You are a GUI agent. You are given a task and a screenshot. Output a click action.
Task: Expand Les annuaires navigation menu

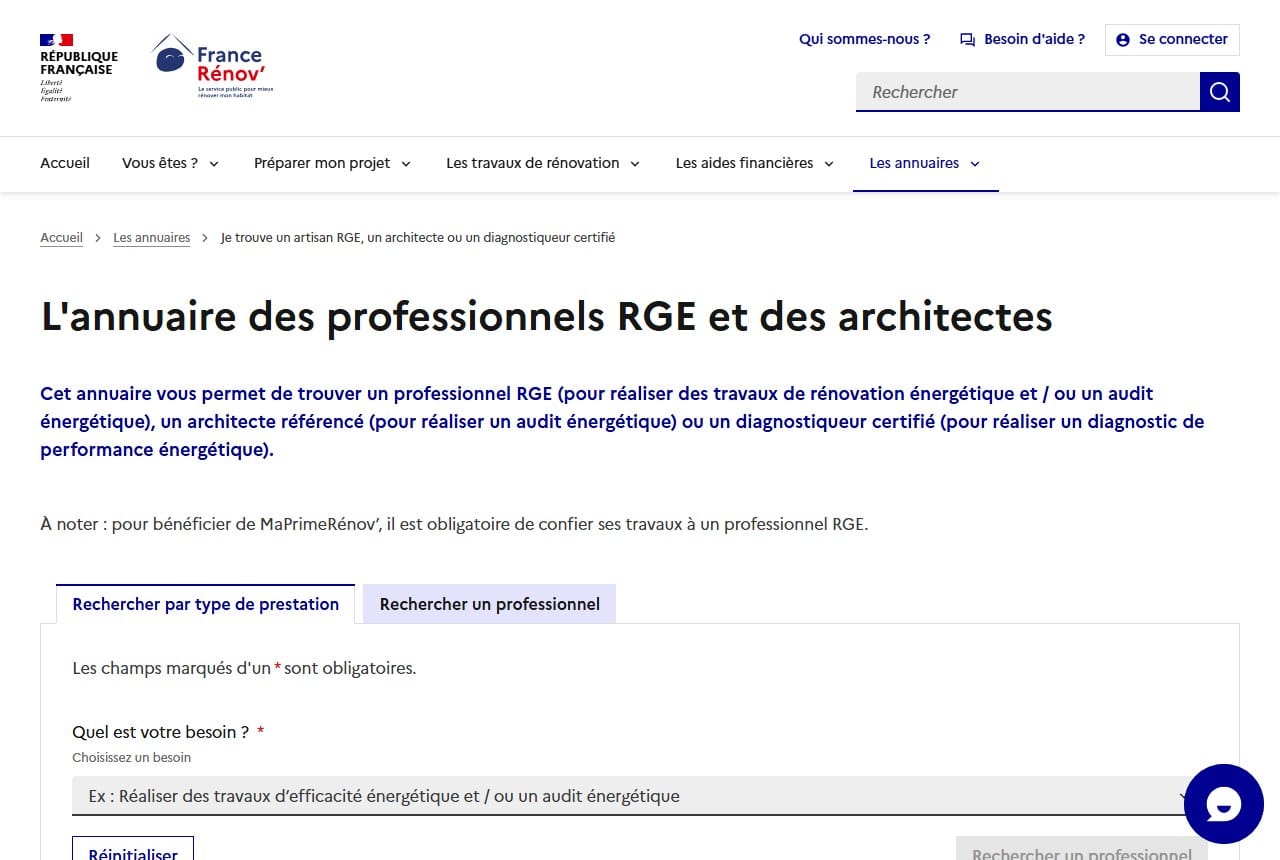[926, 163]
